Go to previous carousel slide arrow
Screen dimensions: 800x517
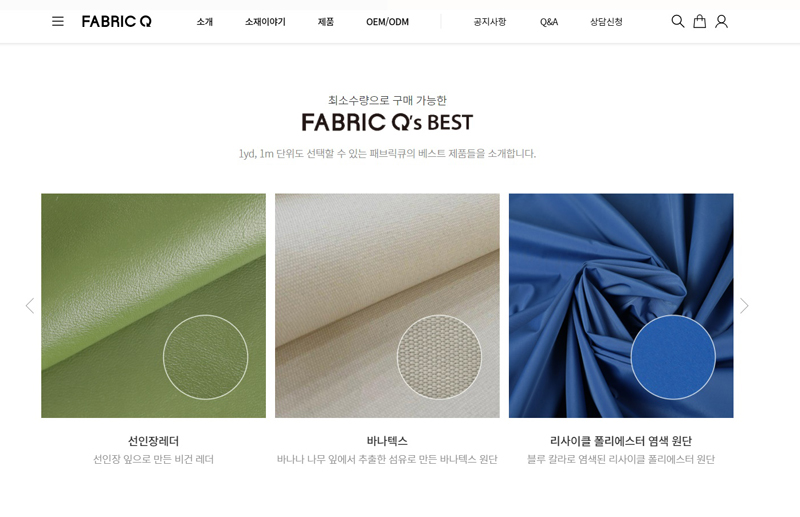click(x=30, y=306)
